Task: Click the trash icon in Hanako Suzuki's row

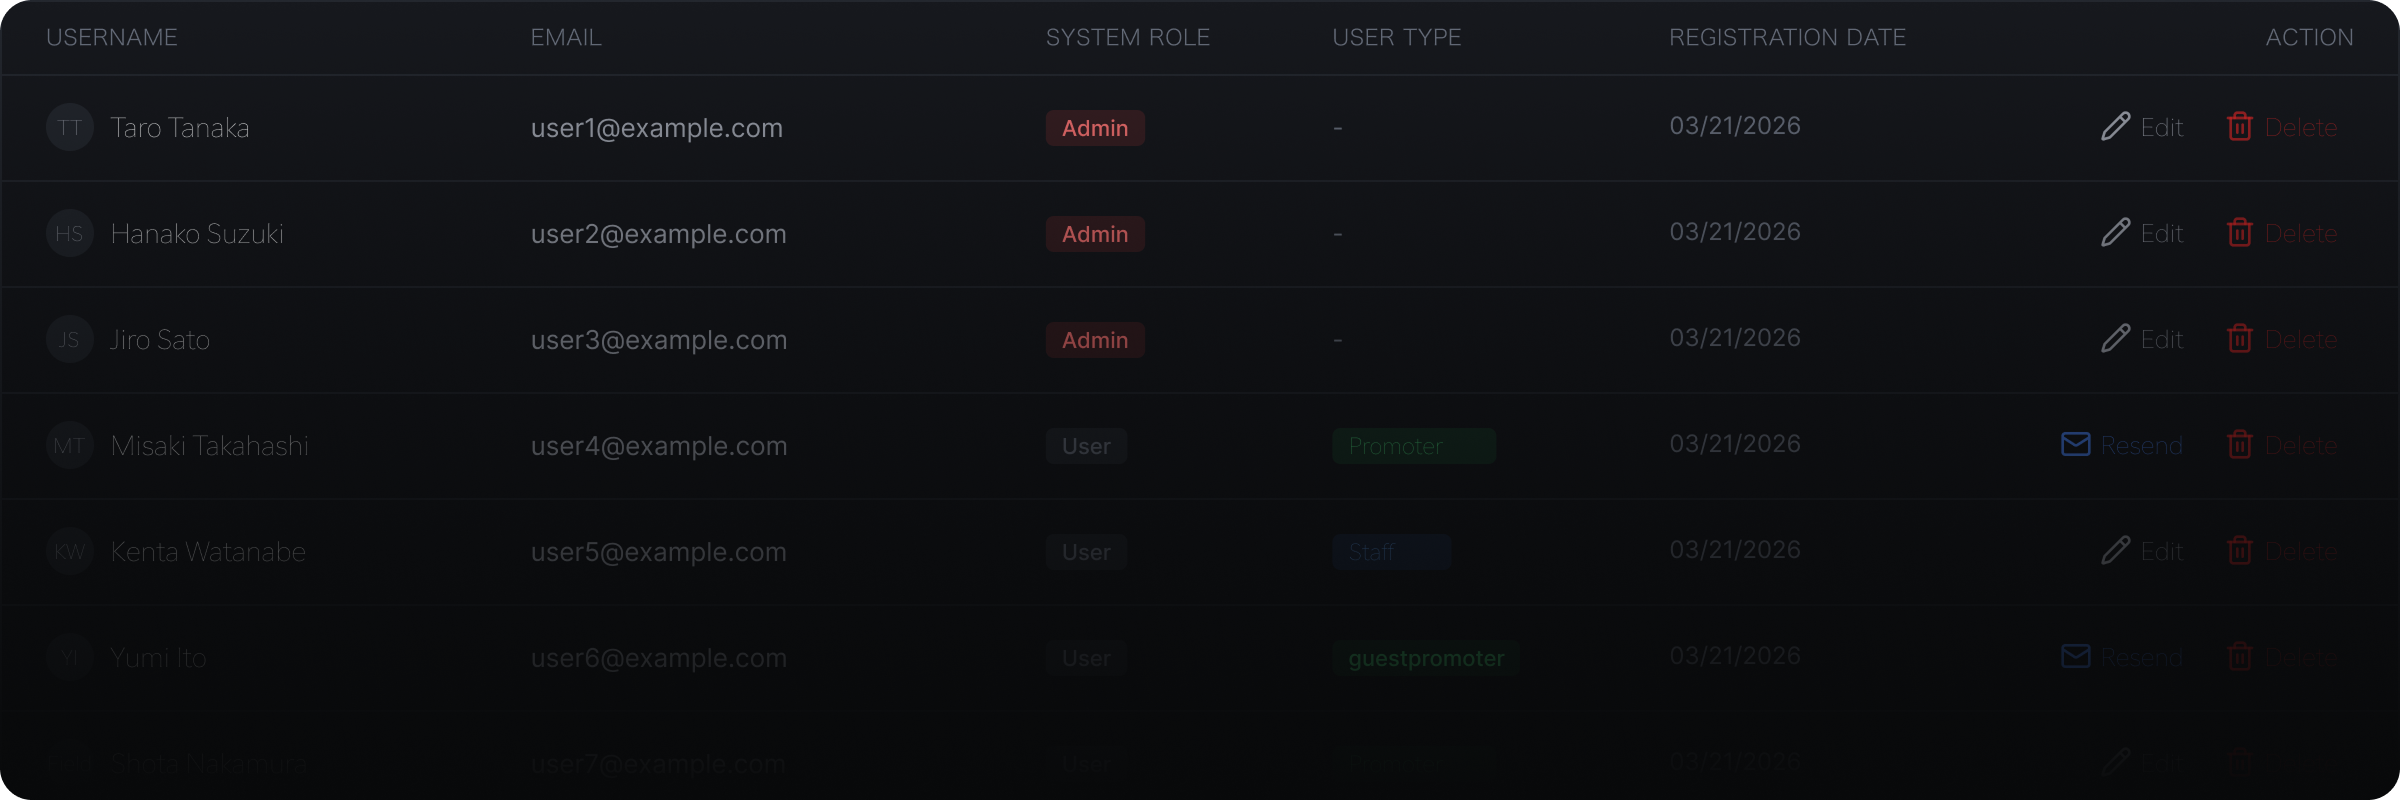Action: tap(2240, 233)
